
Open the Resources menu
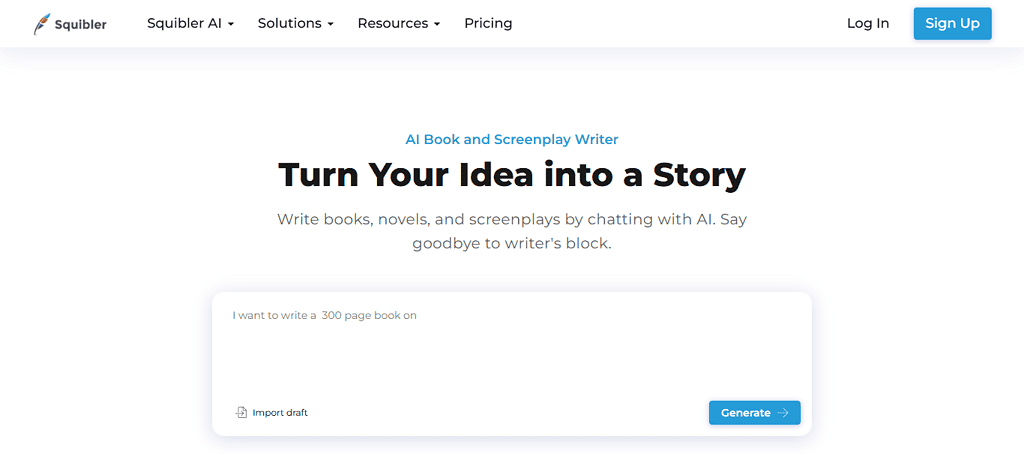point(392,23)
